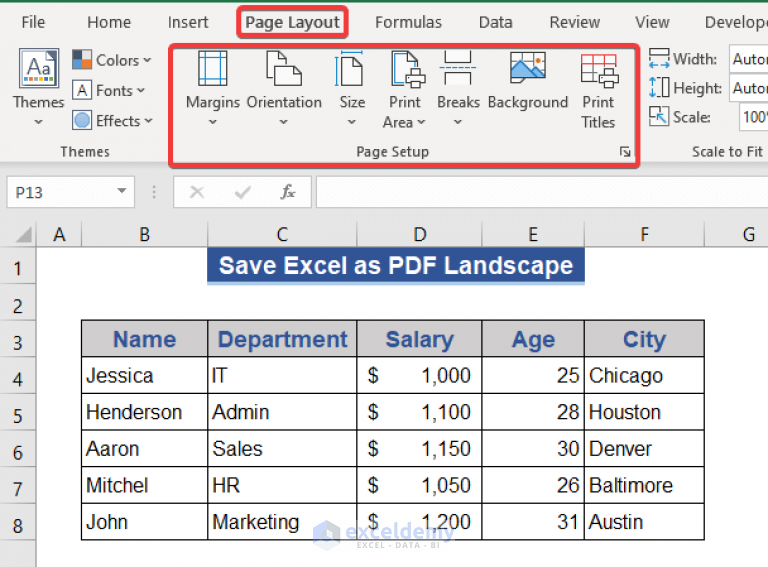The image size is (768, 567).
Task: Click the cell containing 'Jessica'
Action: (x=144, y=376)
